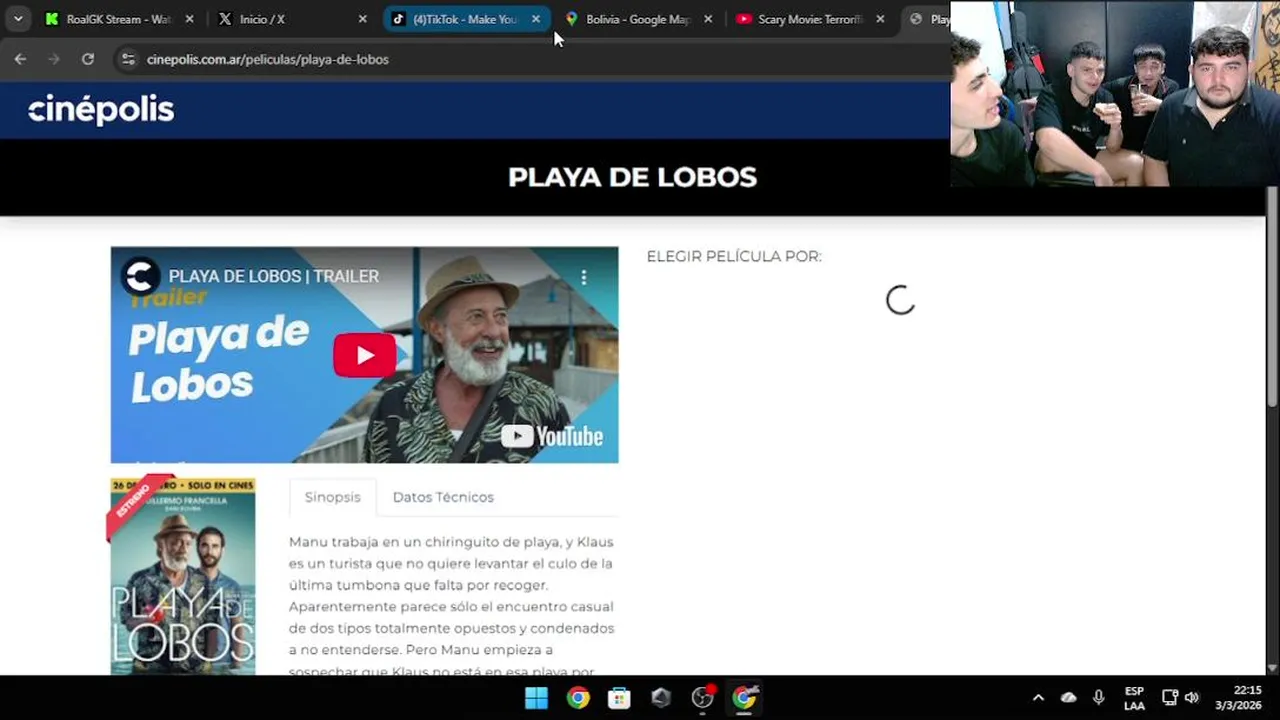The height and width of the screenshot is (720, 1280).
Task: Show hidden system tray icons
Action: (x=1038, y=698)
